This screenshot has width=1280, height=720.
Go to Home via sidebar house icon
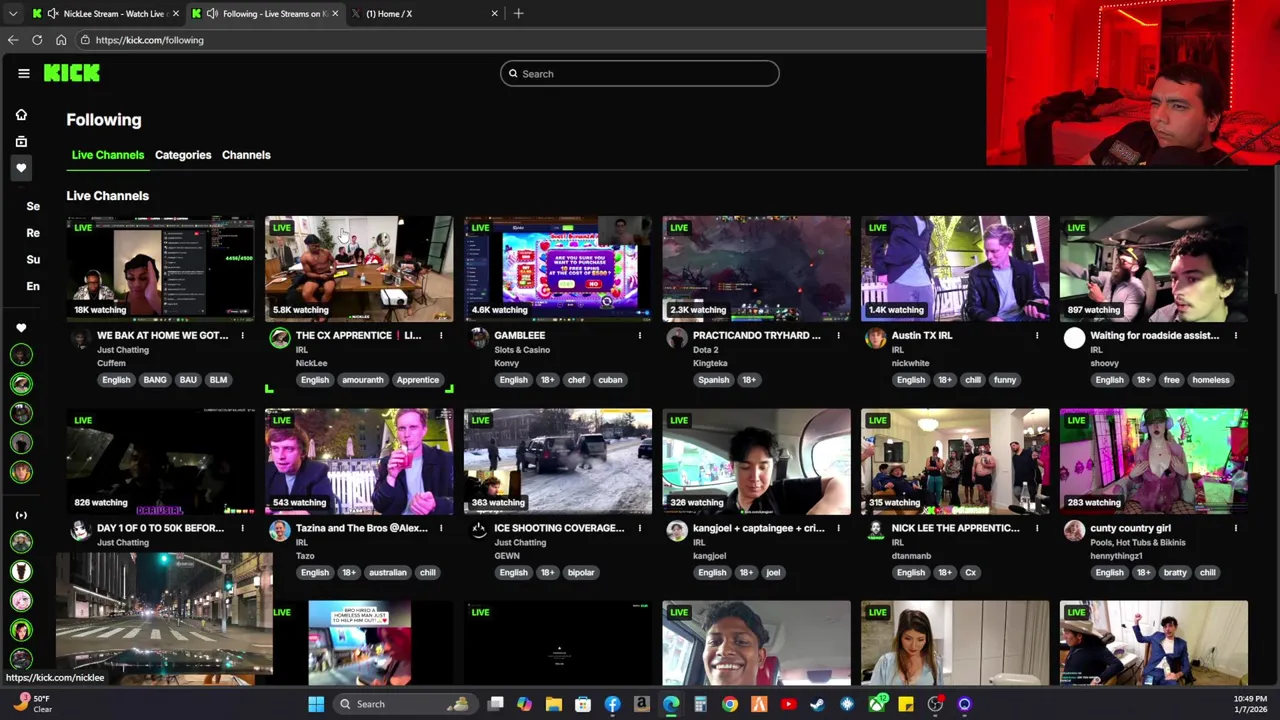click(x=21, y=115)
